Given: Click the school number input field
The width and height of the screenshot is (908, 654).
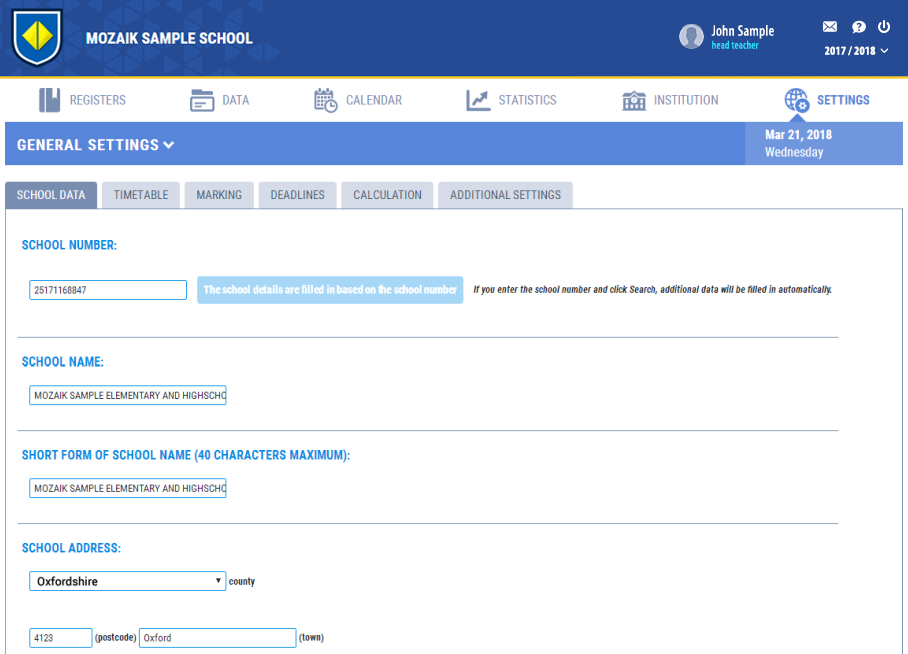Looking at the screenshot, I should [108, 290].
